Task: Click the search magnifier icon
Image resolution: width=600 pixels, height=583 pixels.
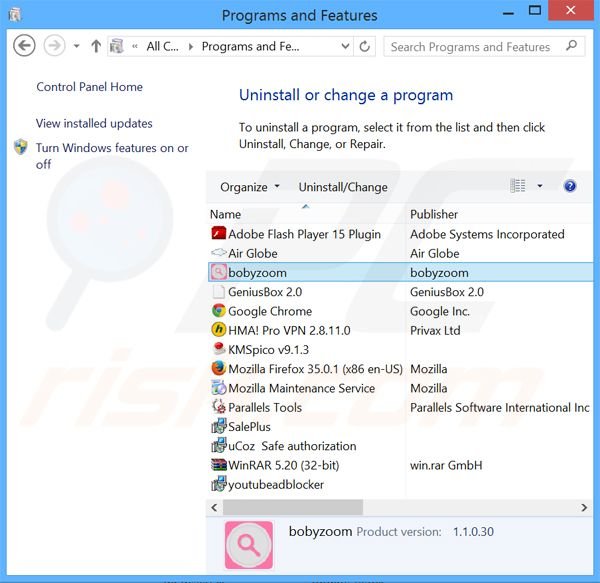Action: click(x=571, y=46)
